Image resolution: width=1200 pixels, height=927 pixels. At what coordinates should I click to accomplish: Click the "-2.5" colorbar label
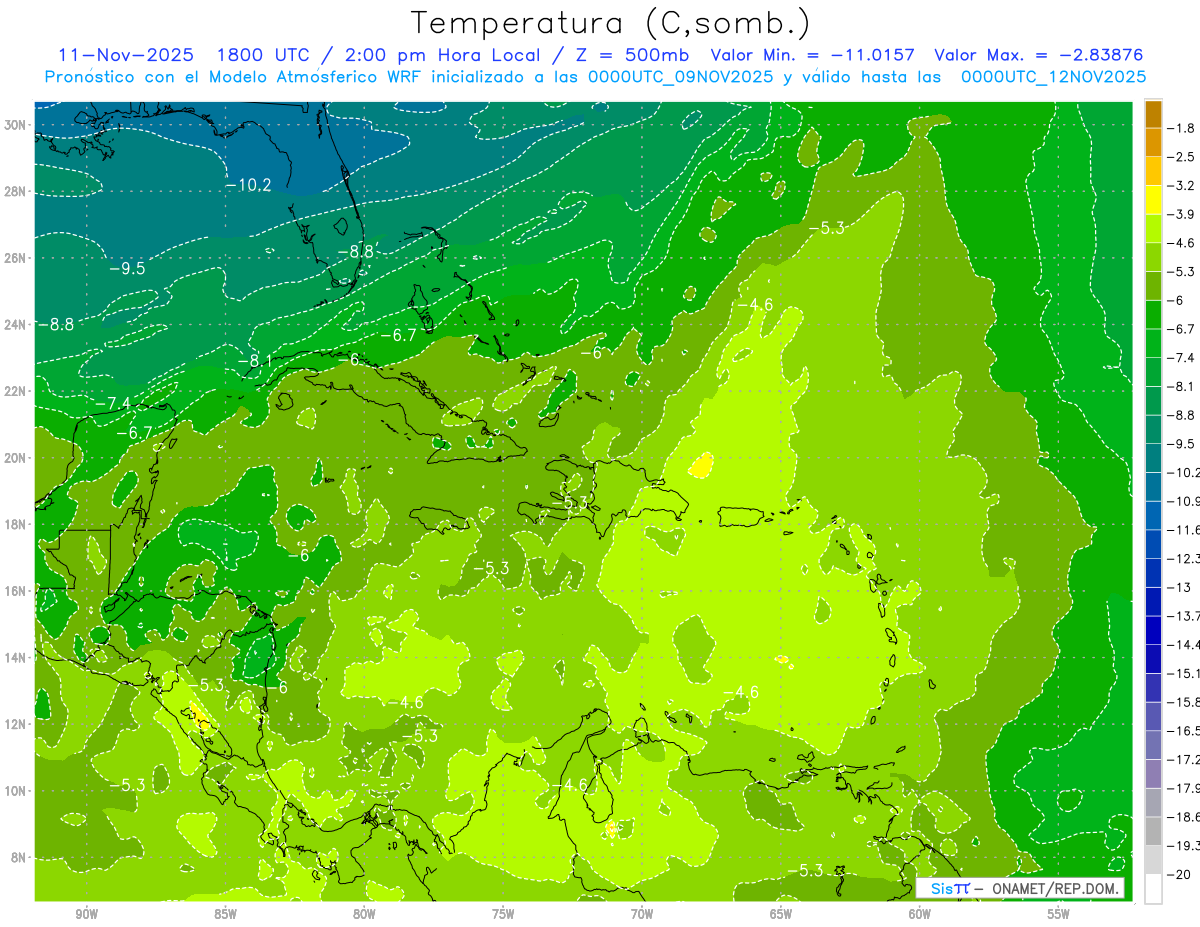1182,157
